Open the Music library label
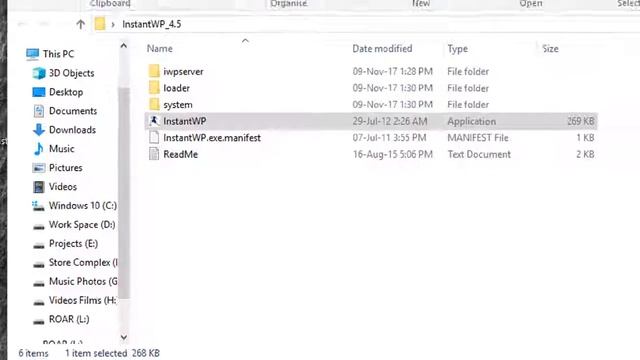 pyautogui.click(x=61, y=149)
